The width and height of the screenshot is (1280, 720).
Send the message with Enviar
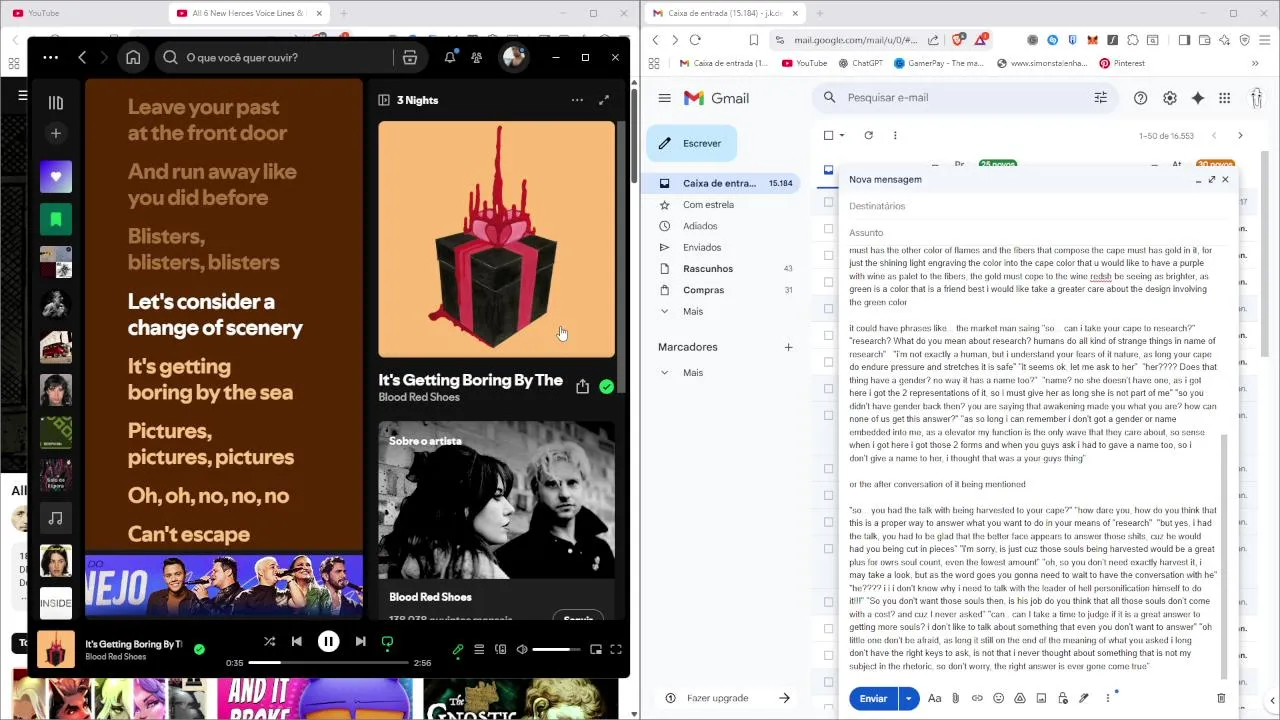(x=873, y=698)
